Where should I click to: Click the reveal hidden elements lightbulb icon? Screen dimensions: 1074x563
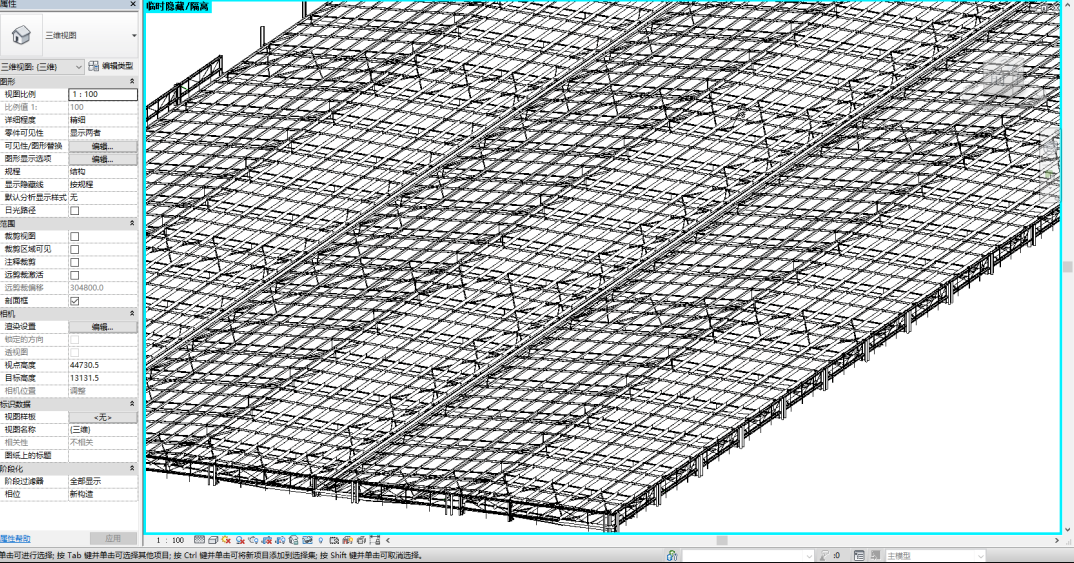point(321,540)
